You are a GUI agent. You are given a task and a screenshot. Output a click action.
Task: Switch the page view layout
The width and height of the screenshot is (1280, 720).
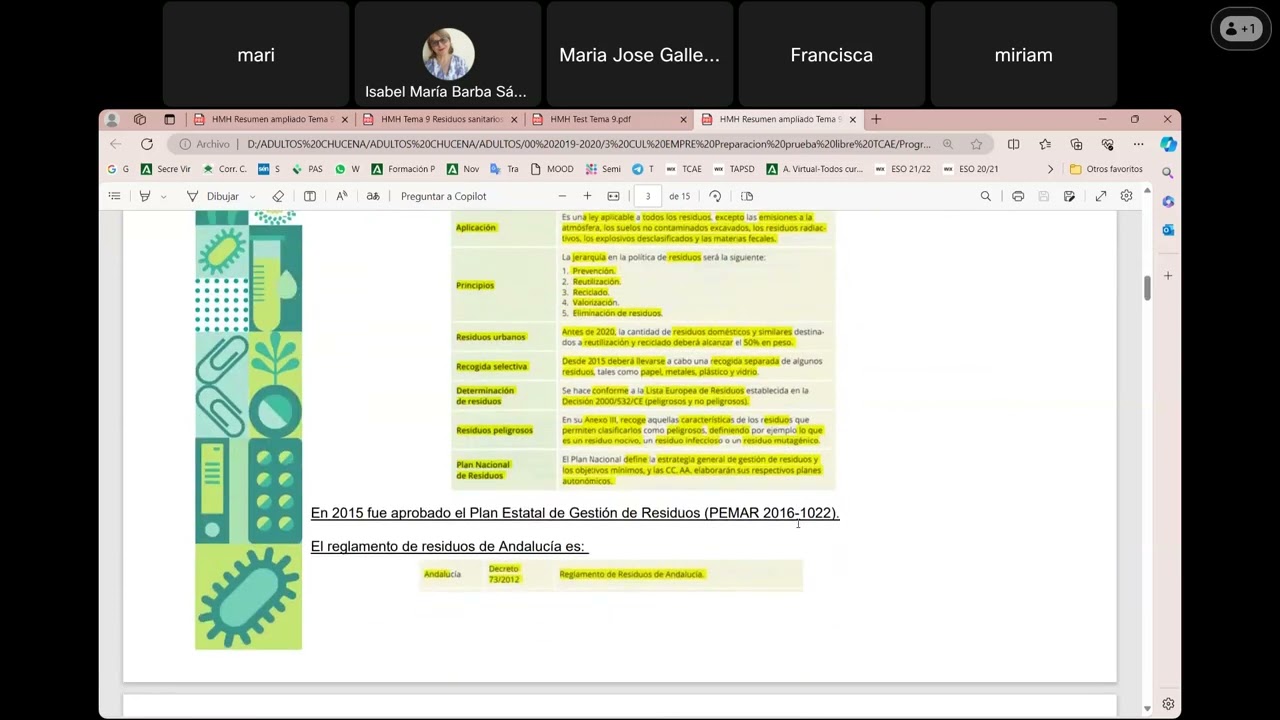(x=747, y=196)
